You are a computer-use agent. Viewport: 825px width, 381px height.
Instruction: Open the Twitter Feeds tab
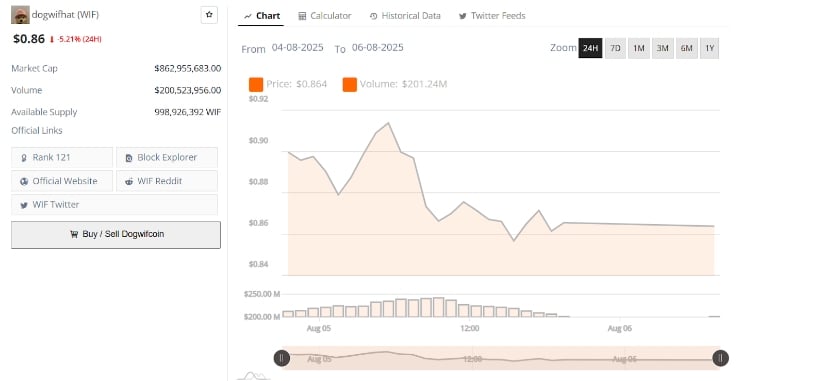click(x=492, y=16)
